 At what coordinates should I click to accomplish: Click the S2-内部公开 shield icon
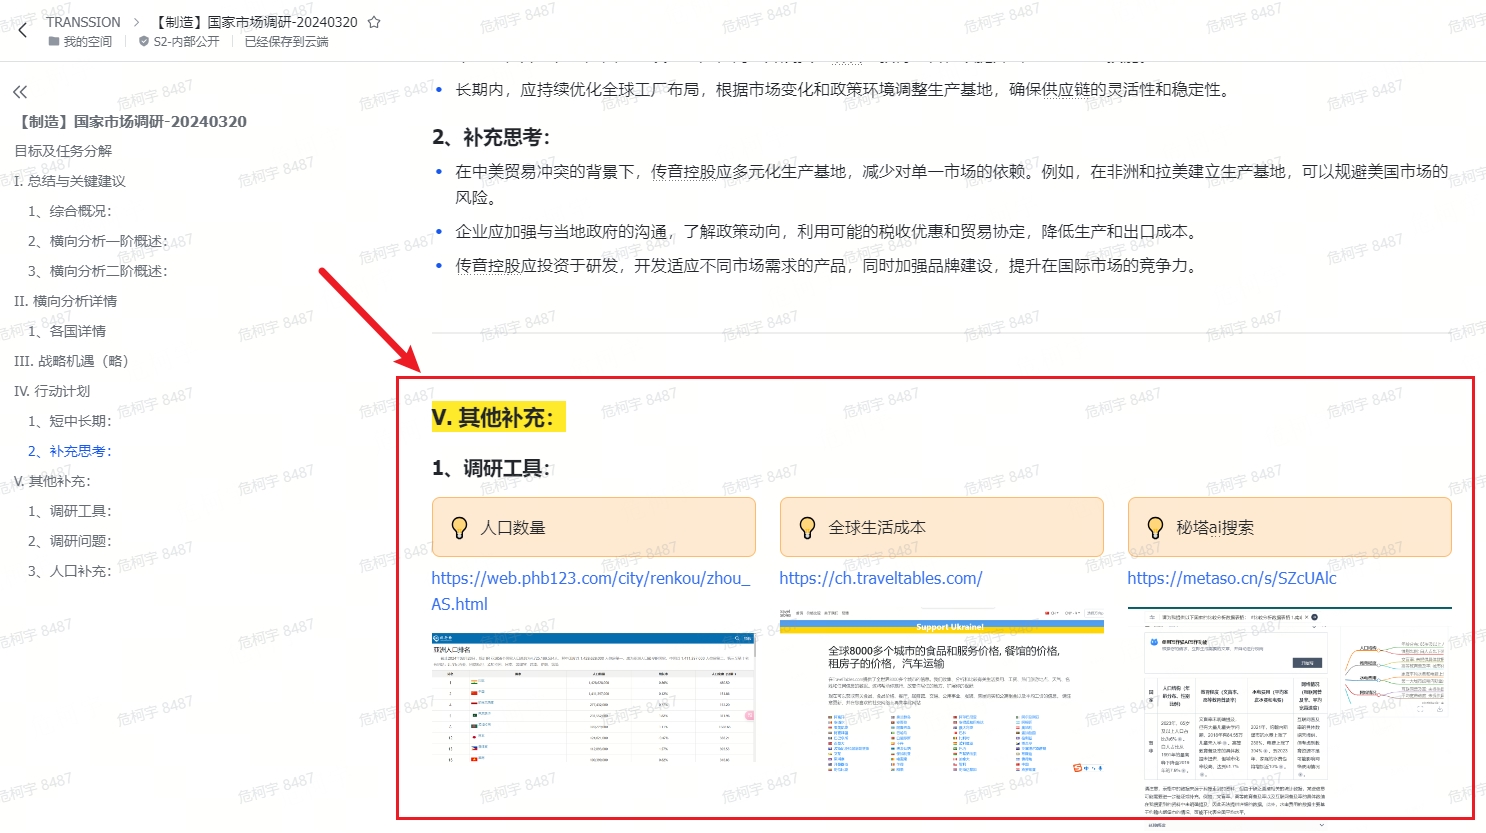[144, 42]
